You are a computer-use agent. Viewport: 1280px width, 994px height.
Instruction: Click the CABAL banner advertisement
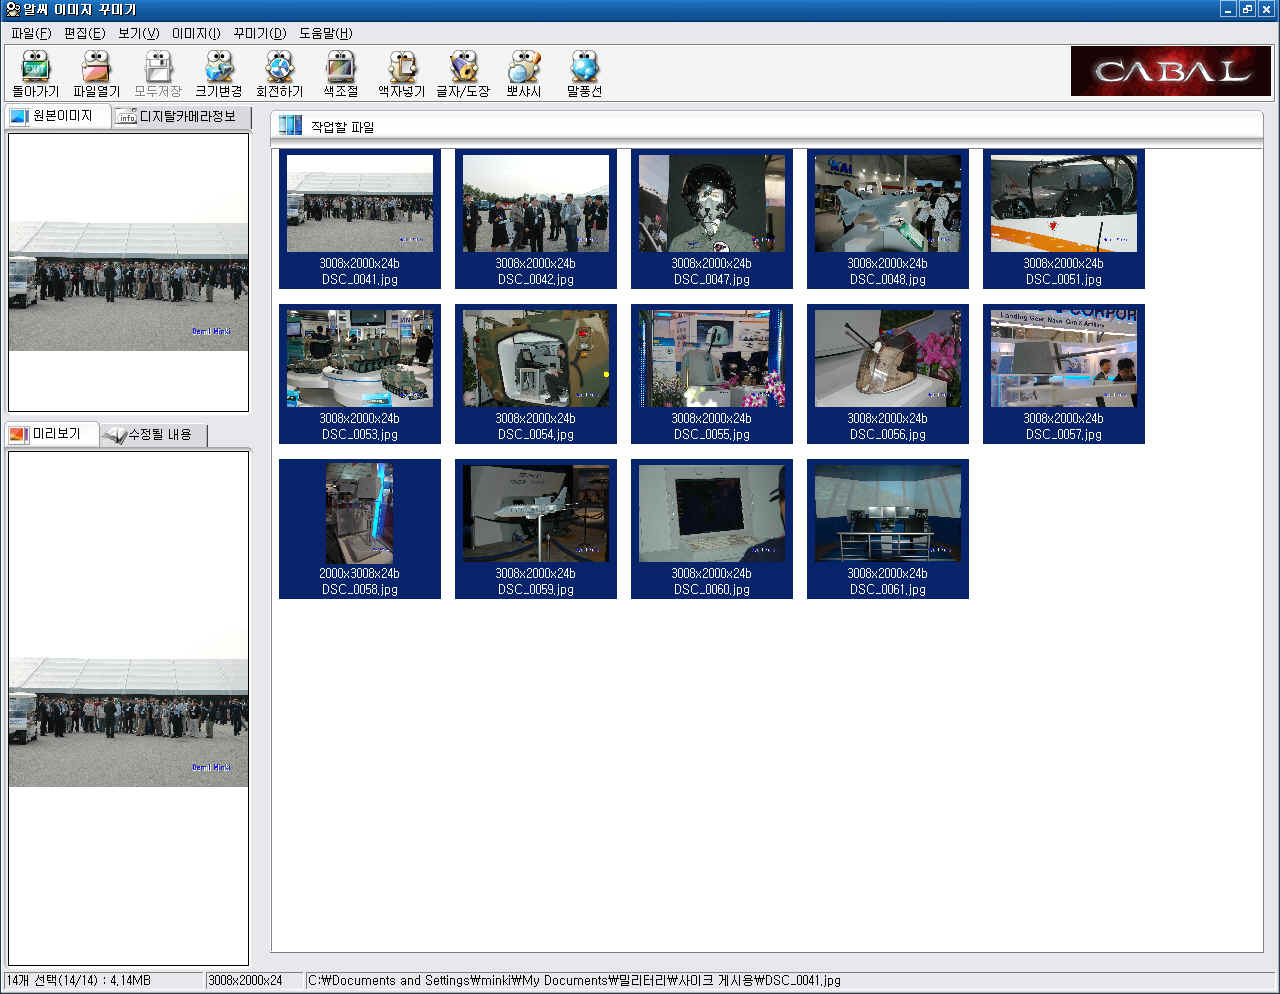click(1171, 71)
